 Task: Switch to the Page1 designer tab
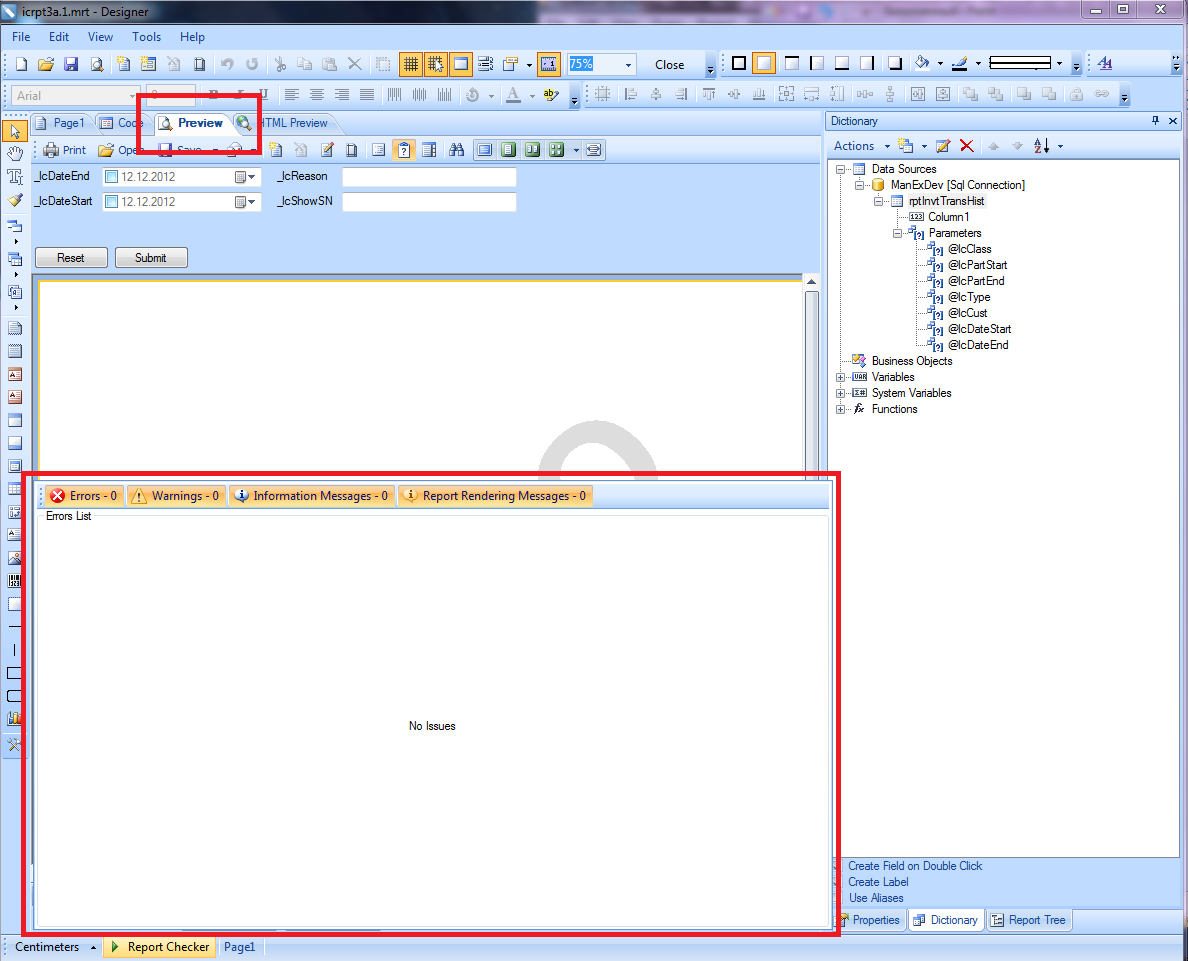[x=61, y=123]
